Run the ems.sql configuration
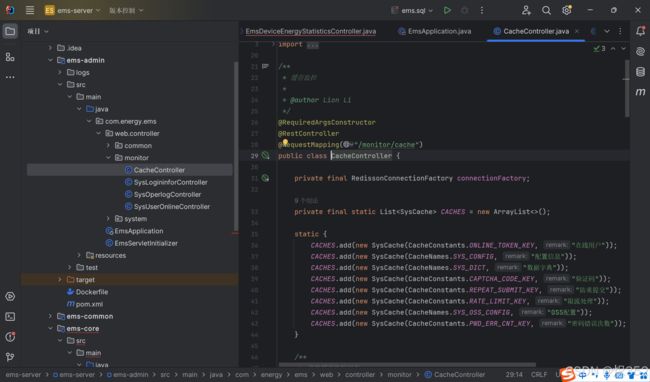This screenshot has height=382, width=650. pyautogui.click(x=447, y=10)
